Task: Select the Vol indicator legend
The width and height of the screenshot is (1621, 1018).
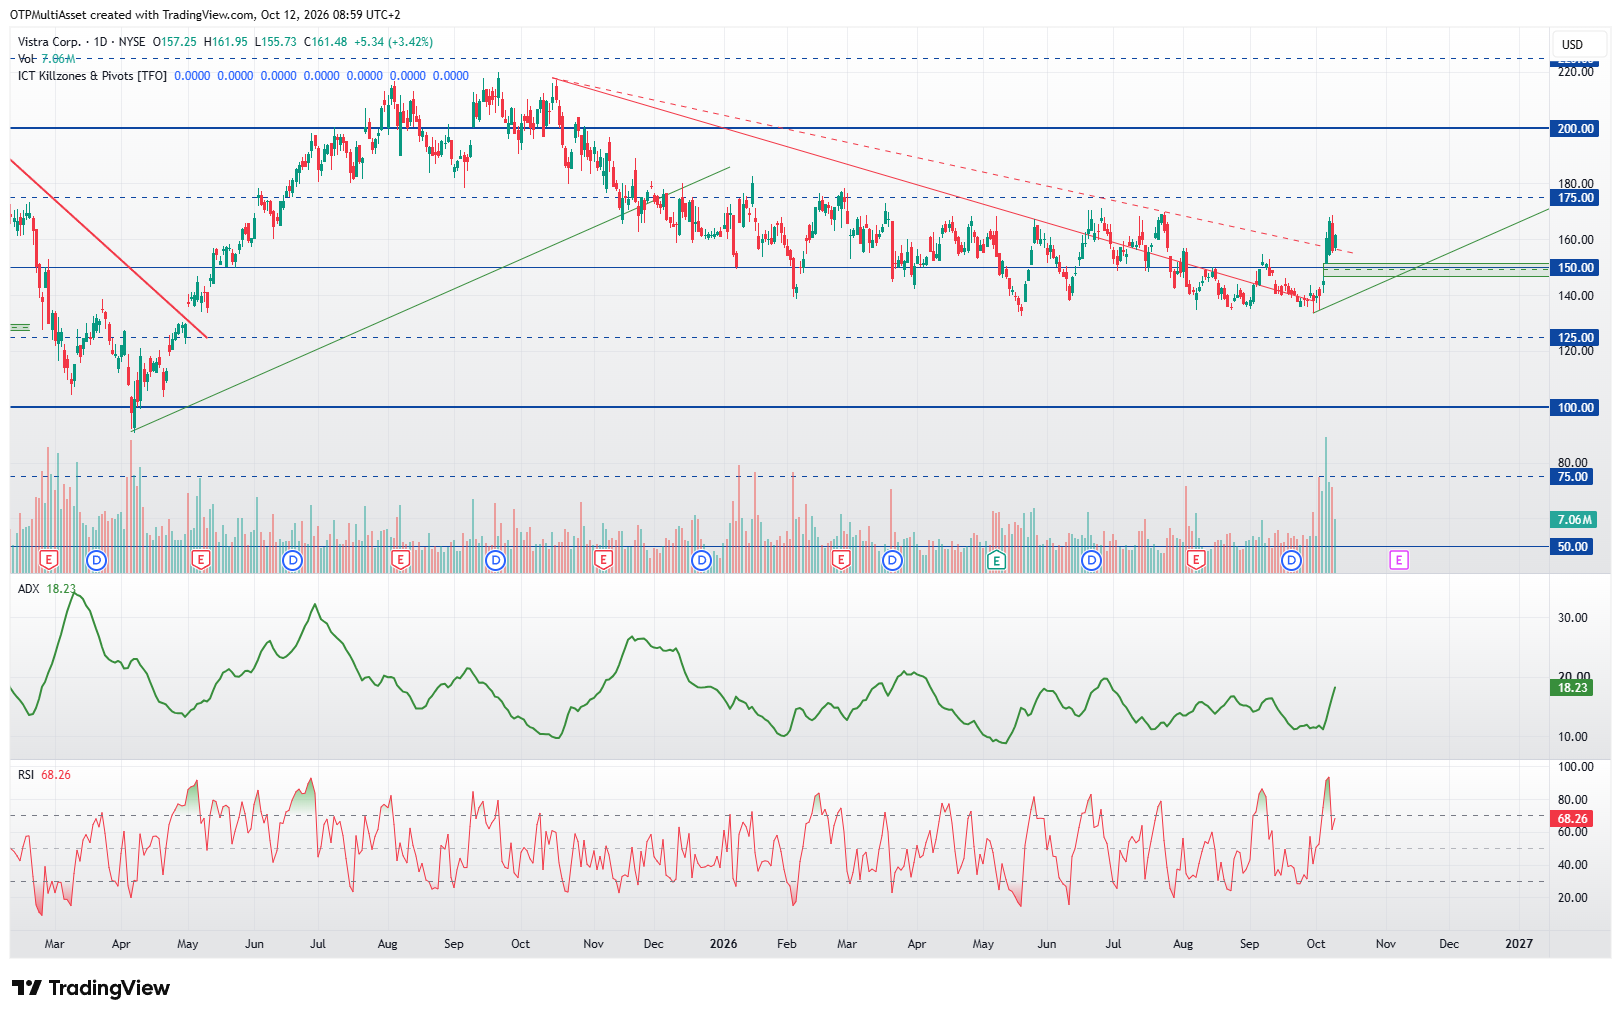Action: coord(26,59)
